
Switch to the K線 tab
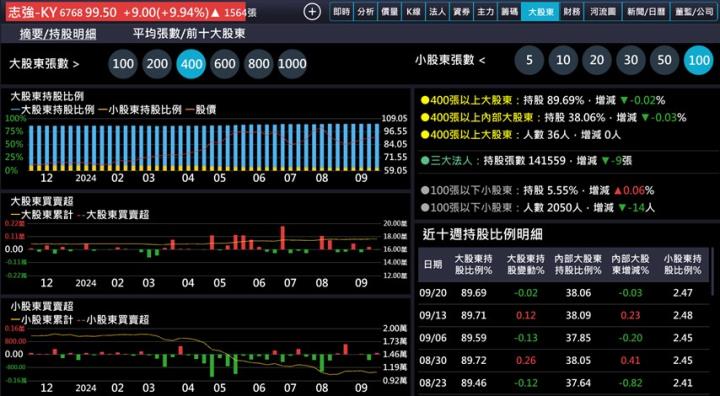click(413, 12)
